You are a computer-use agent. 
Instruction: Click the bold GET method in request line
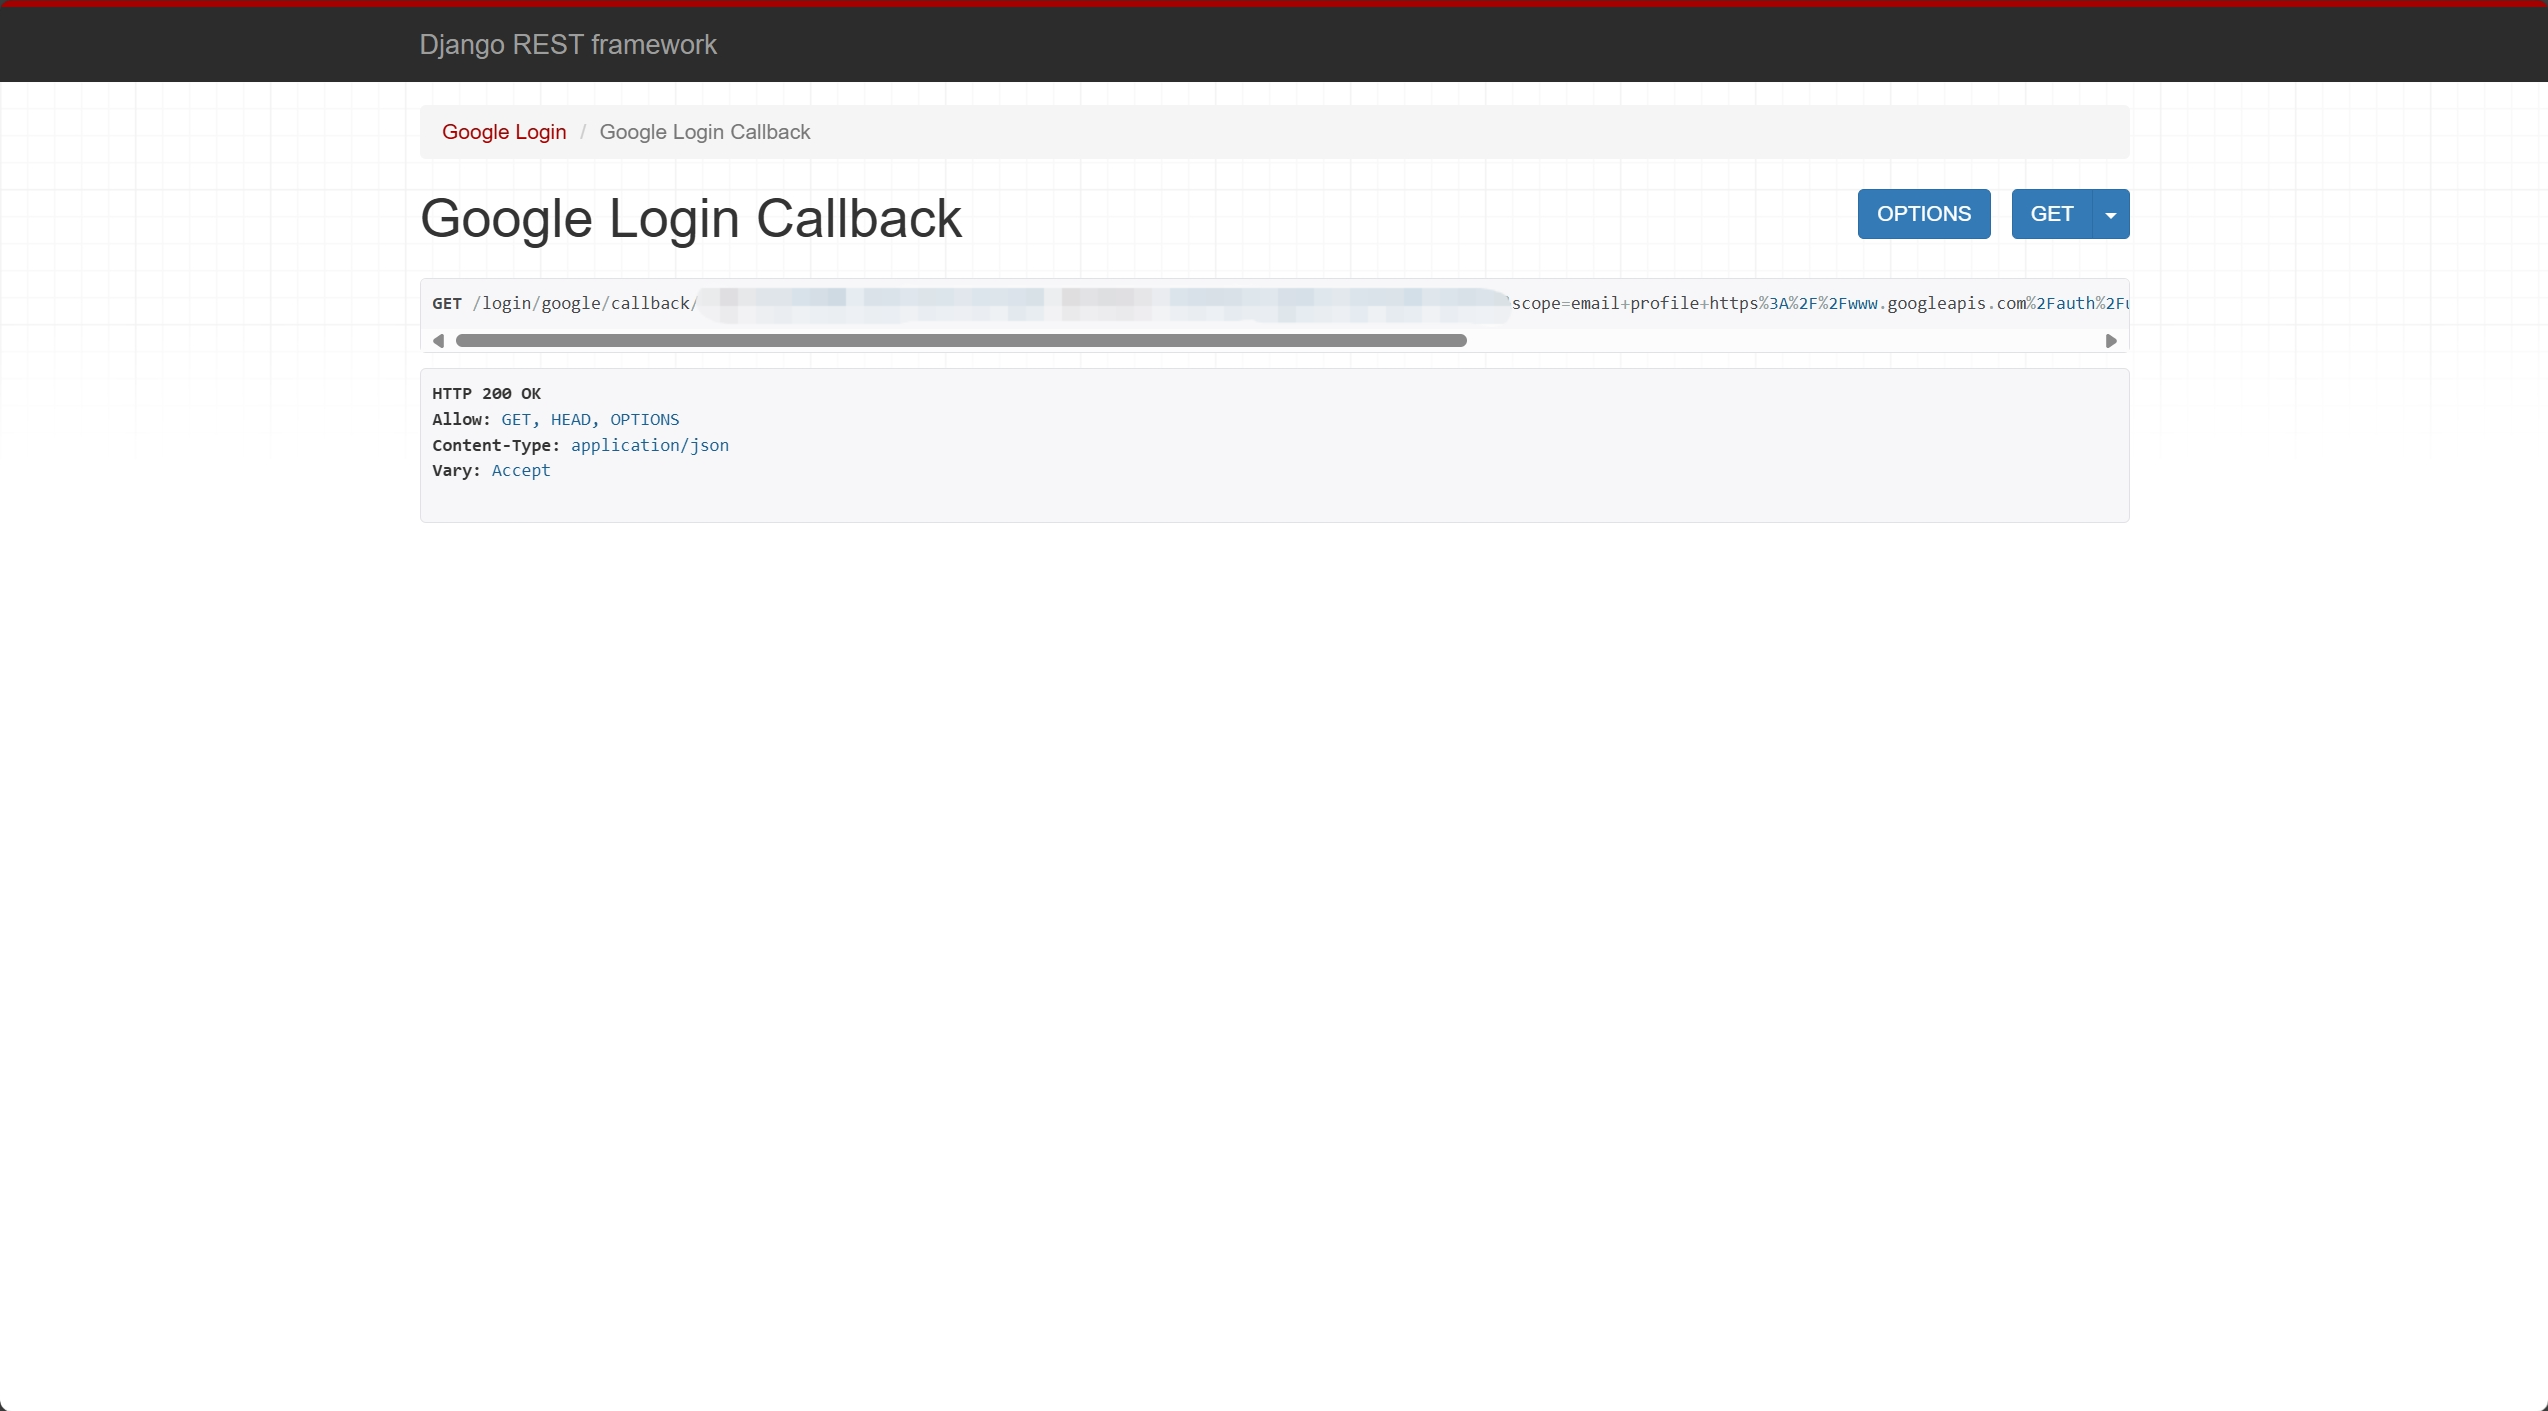[446, 304]
